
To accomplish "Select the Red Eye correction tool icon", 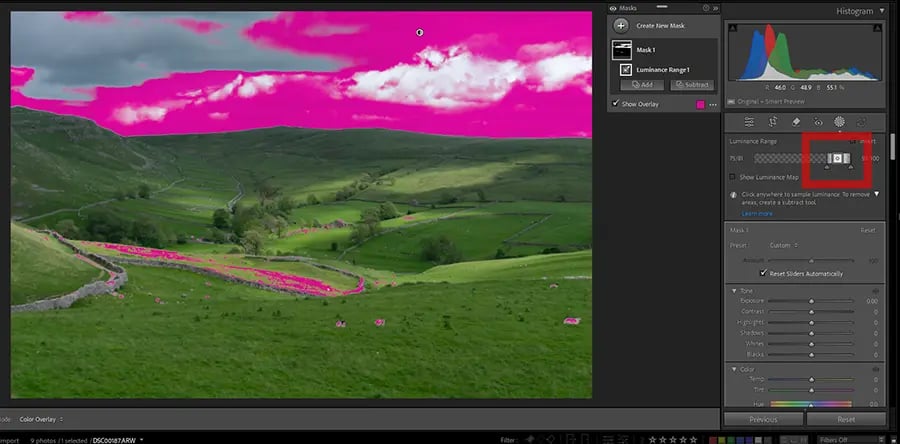I will pyautogui.click(x=818, y=122).
